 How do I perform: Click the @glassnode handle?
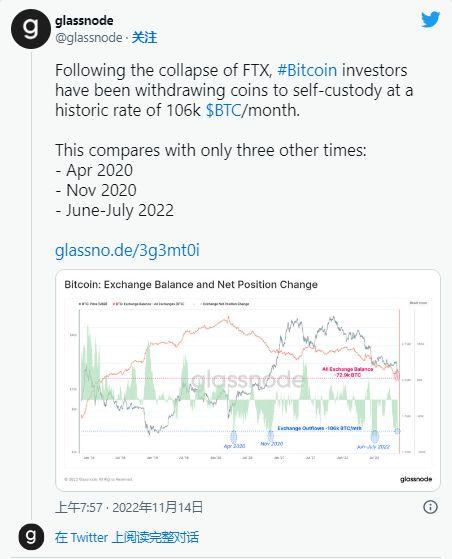(89, 37)
